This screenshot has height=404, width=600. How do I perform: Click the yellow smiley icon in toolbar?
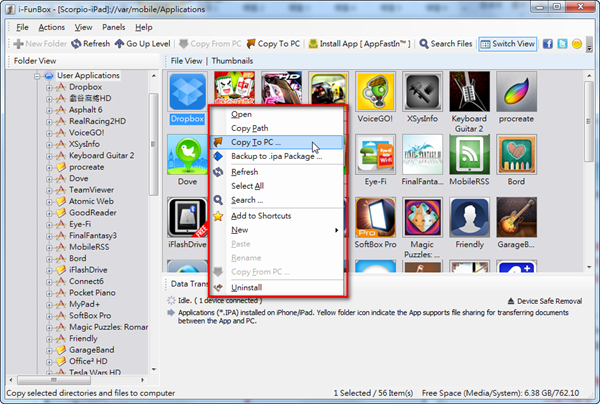point(577,44)
